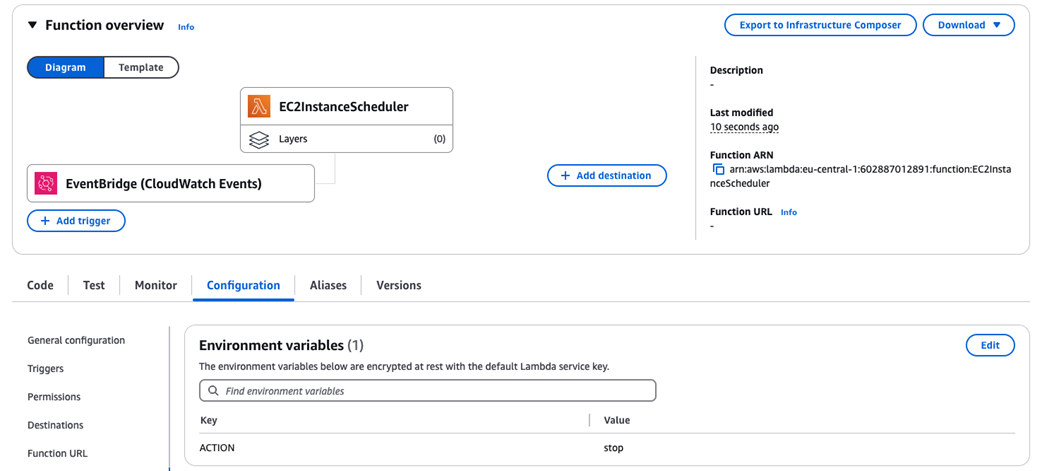Screen dimensions: 1042x471
Task: Click the orange Lambda function icon
Action: 259,106
